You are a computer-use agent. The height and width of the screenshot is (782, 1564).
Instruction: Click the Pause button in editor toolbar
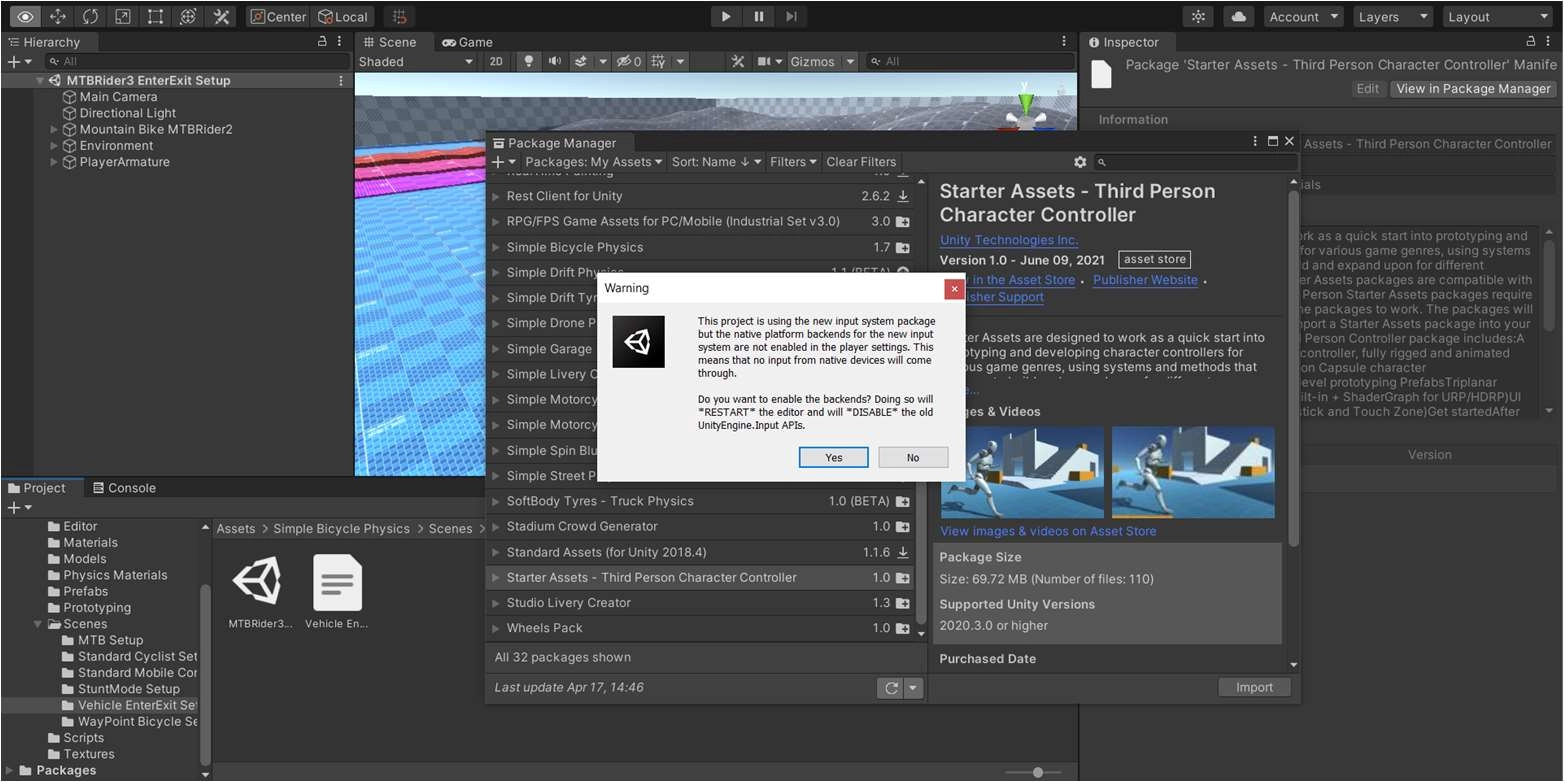pos(759,16)
